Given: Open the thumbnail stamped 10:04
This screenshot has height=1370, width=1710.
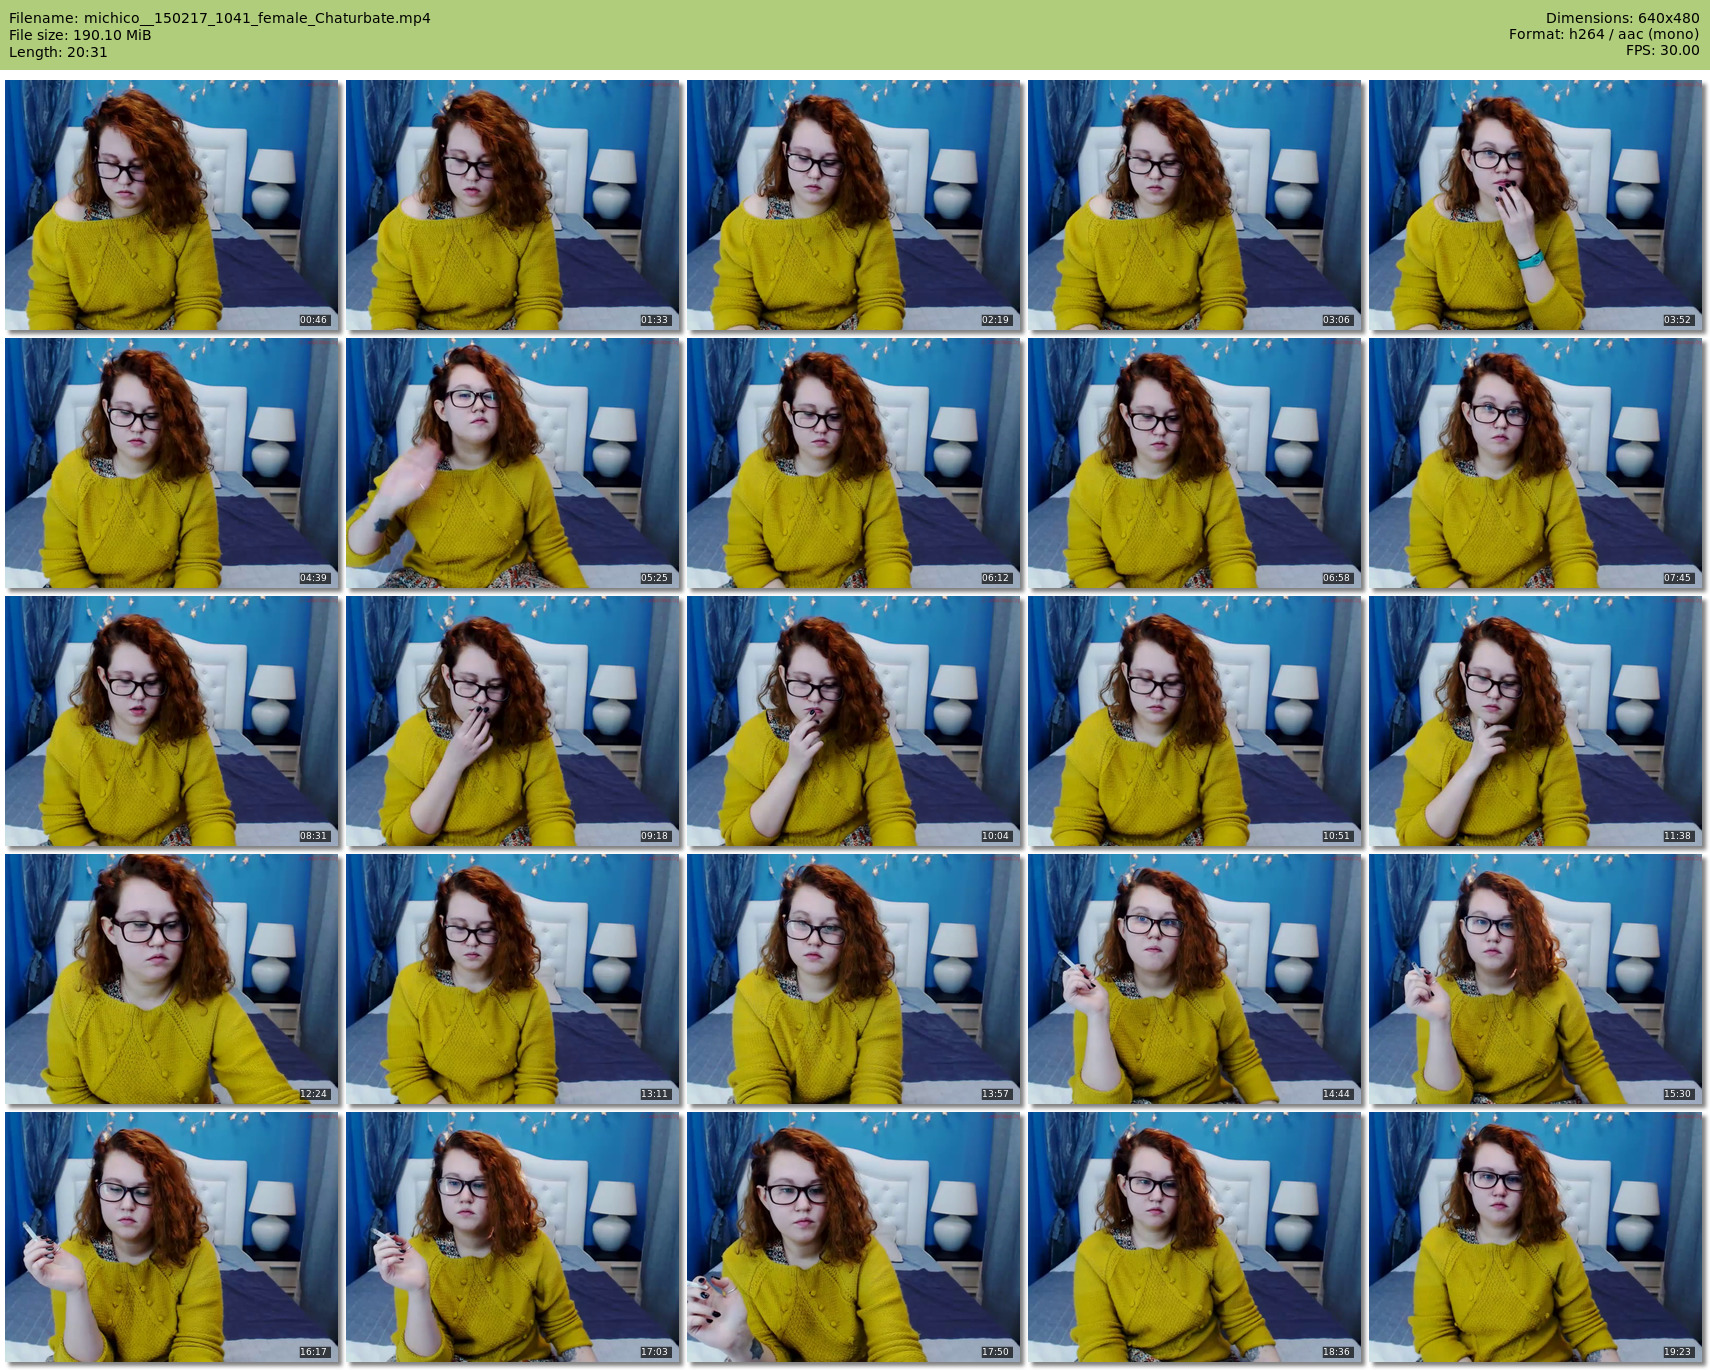Looking at the screenshot, I should click(854, 721).
